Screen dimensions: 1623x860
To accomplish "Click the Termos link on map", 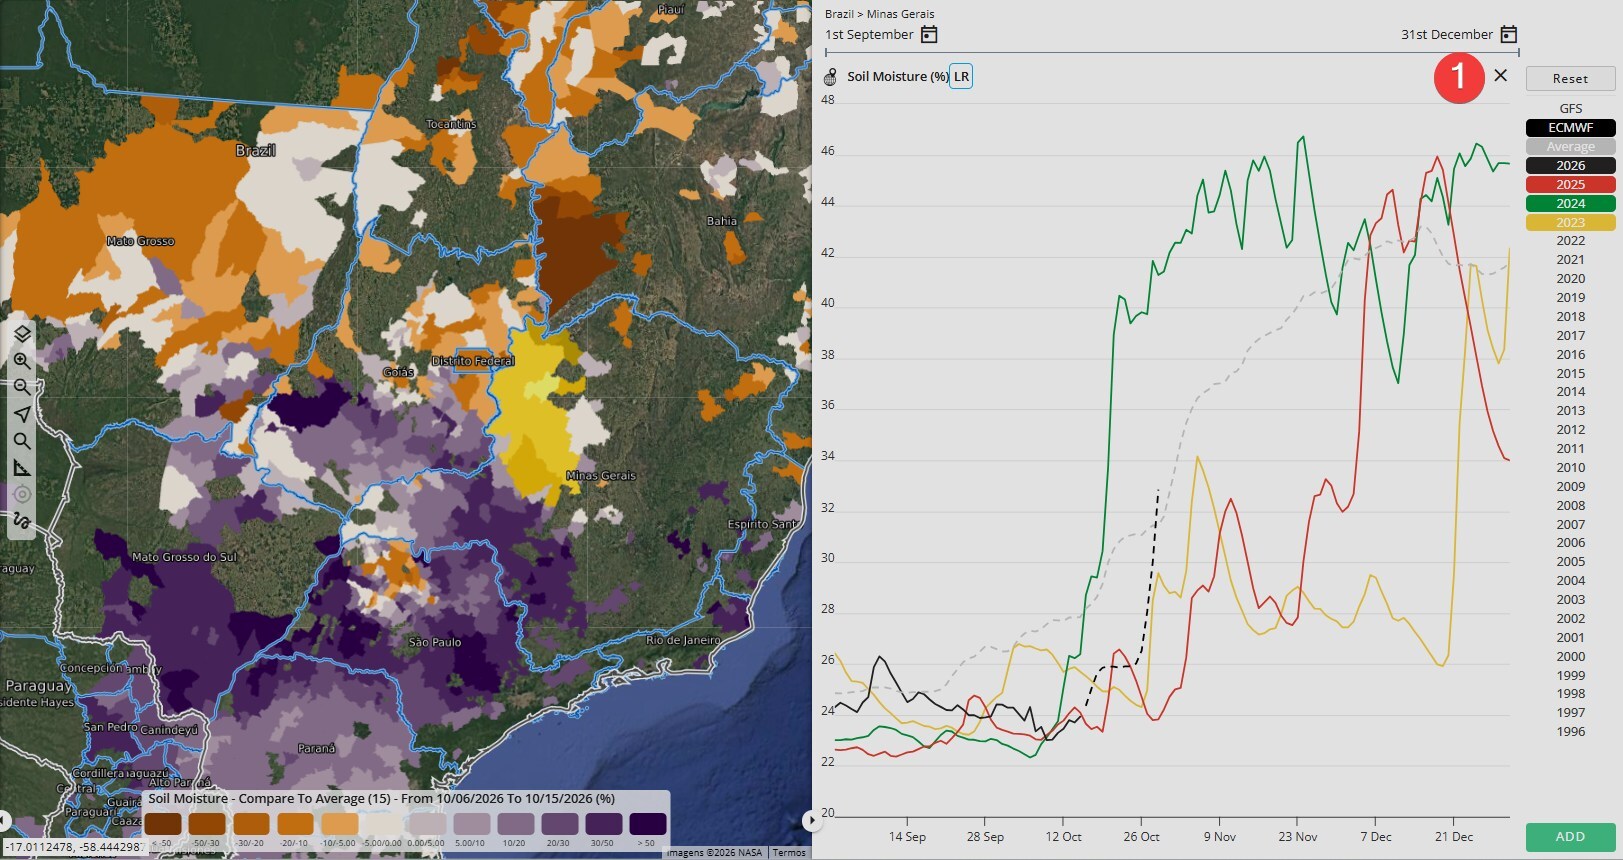I will pyautogui.click(x=788, y=853).
